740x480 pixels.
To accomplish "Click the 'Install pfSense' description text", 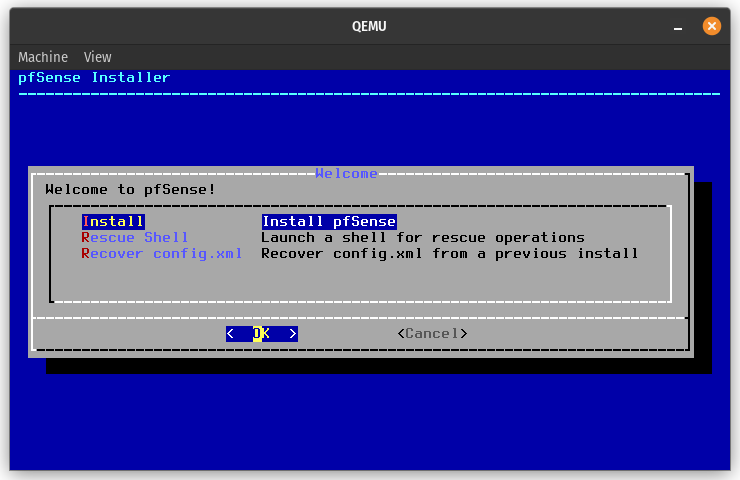I will [329, 221].
